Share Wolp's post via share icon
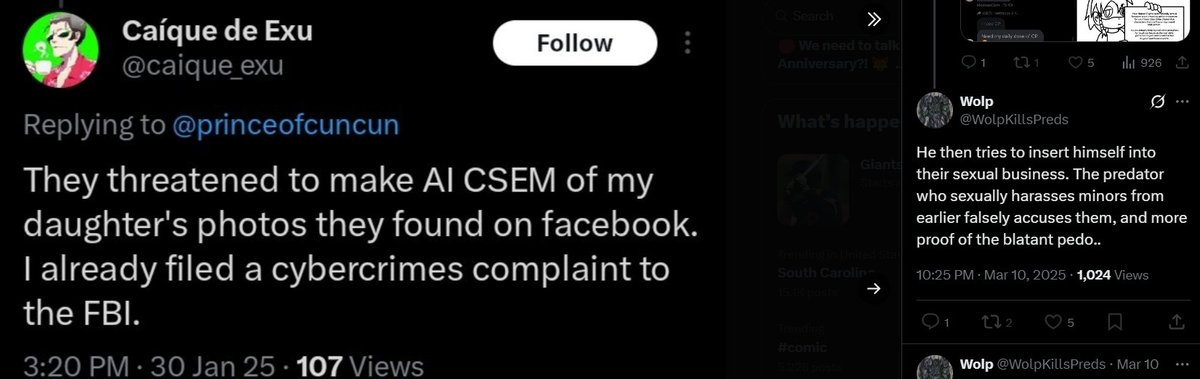This screenshot has width=1200, height=379. pyautogui.click(x=1174, y=322)
